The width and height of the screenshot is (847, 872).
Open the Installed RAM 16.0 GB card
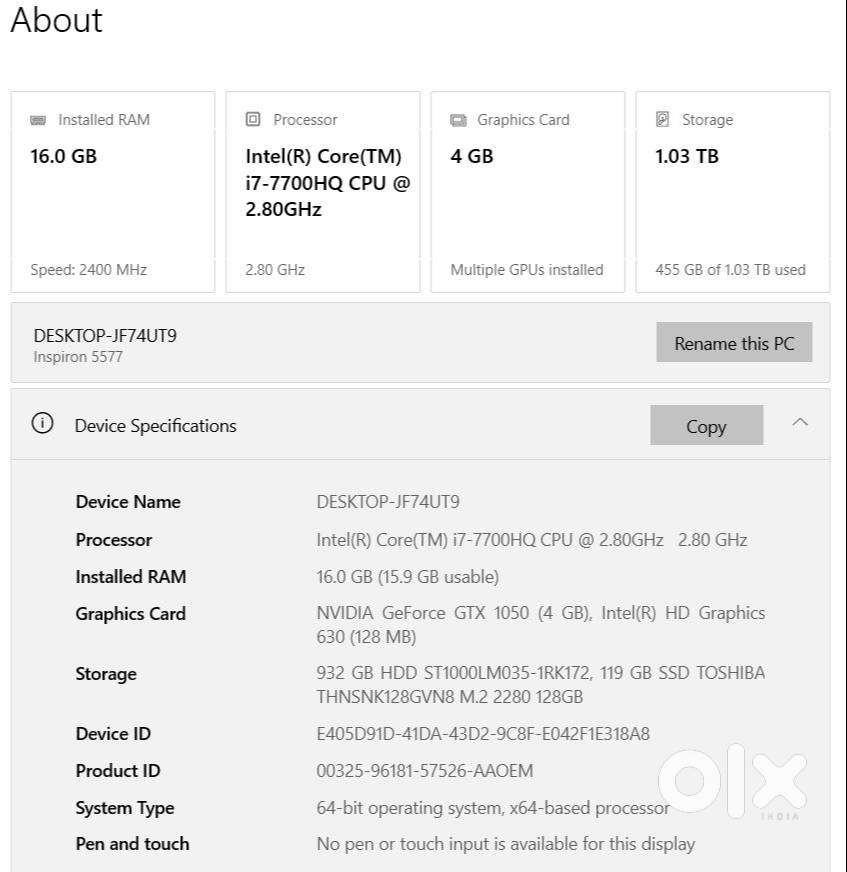point(113,192)
